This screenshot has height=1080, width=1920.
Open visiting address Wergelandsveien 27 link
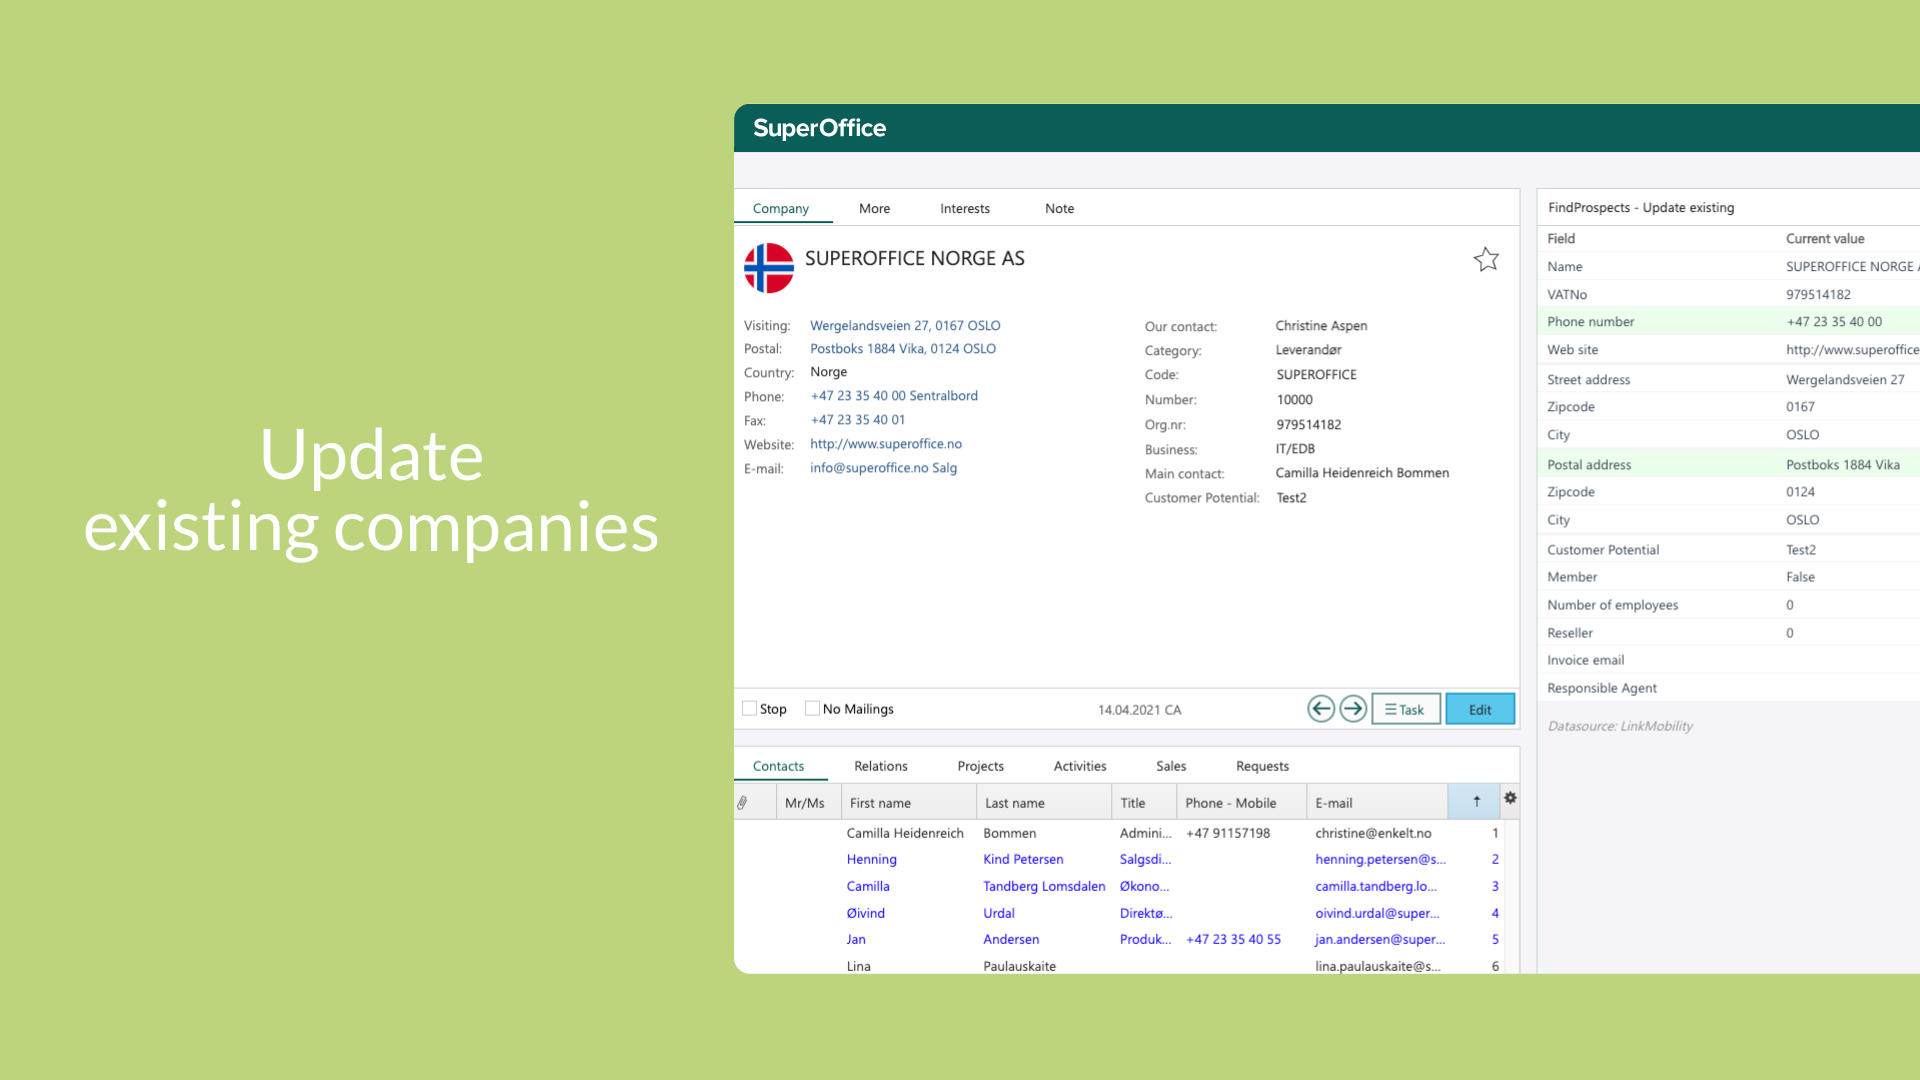905,326
